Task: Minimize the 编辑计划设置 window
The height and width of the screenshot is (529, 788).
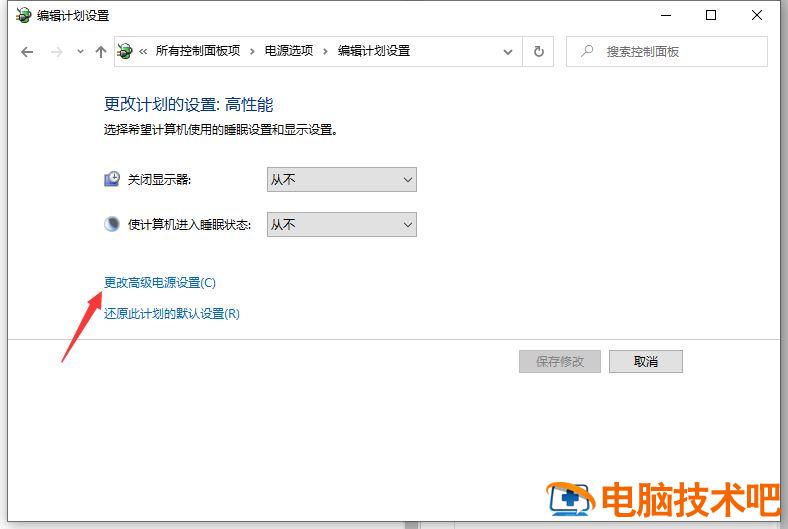Action: [666, 16]
